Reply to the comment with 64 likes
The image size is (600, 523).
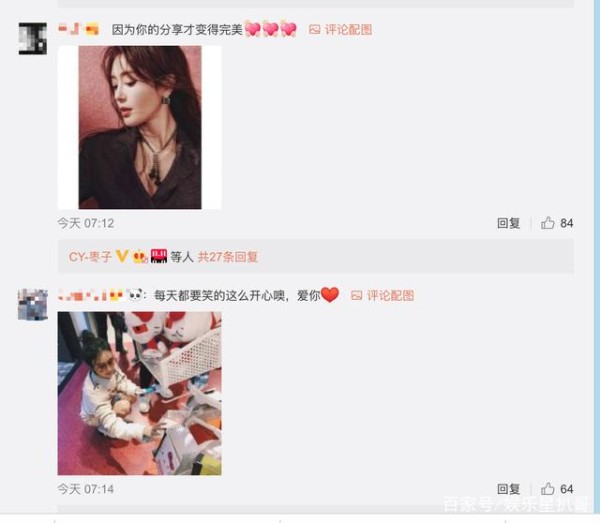[508, 489]
